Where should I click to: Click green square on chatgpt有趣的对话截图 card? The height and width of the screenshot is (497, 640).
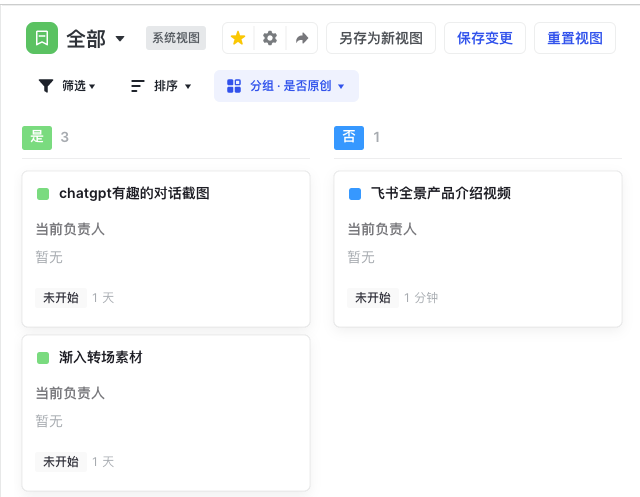tap(43, 194)
